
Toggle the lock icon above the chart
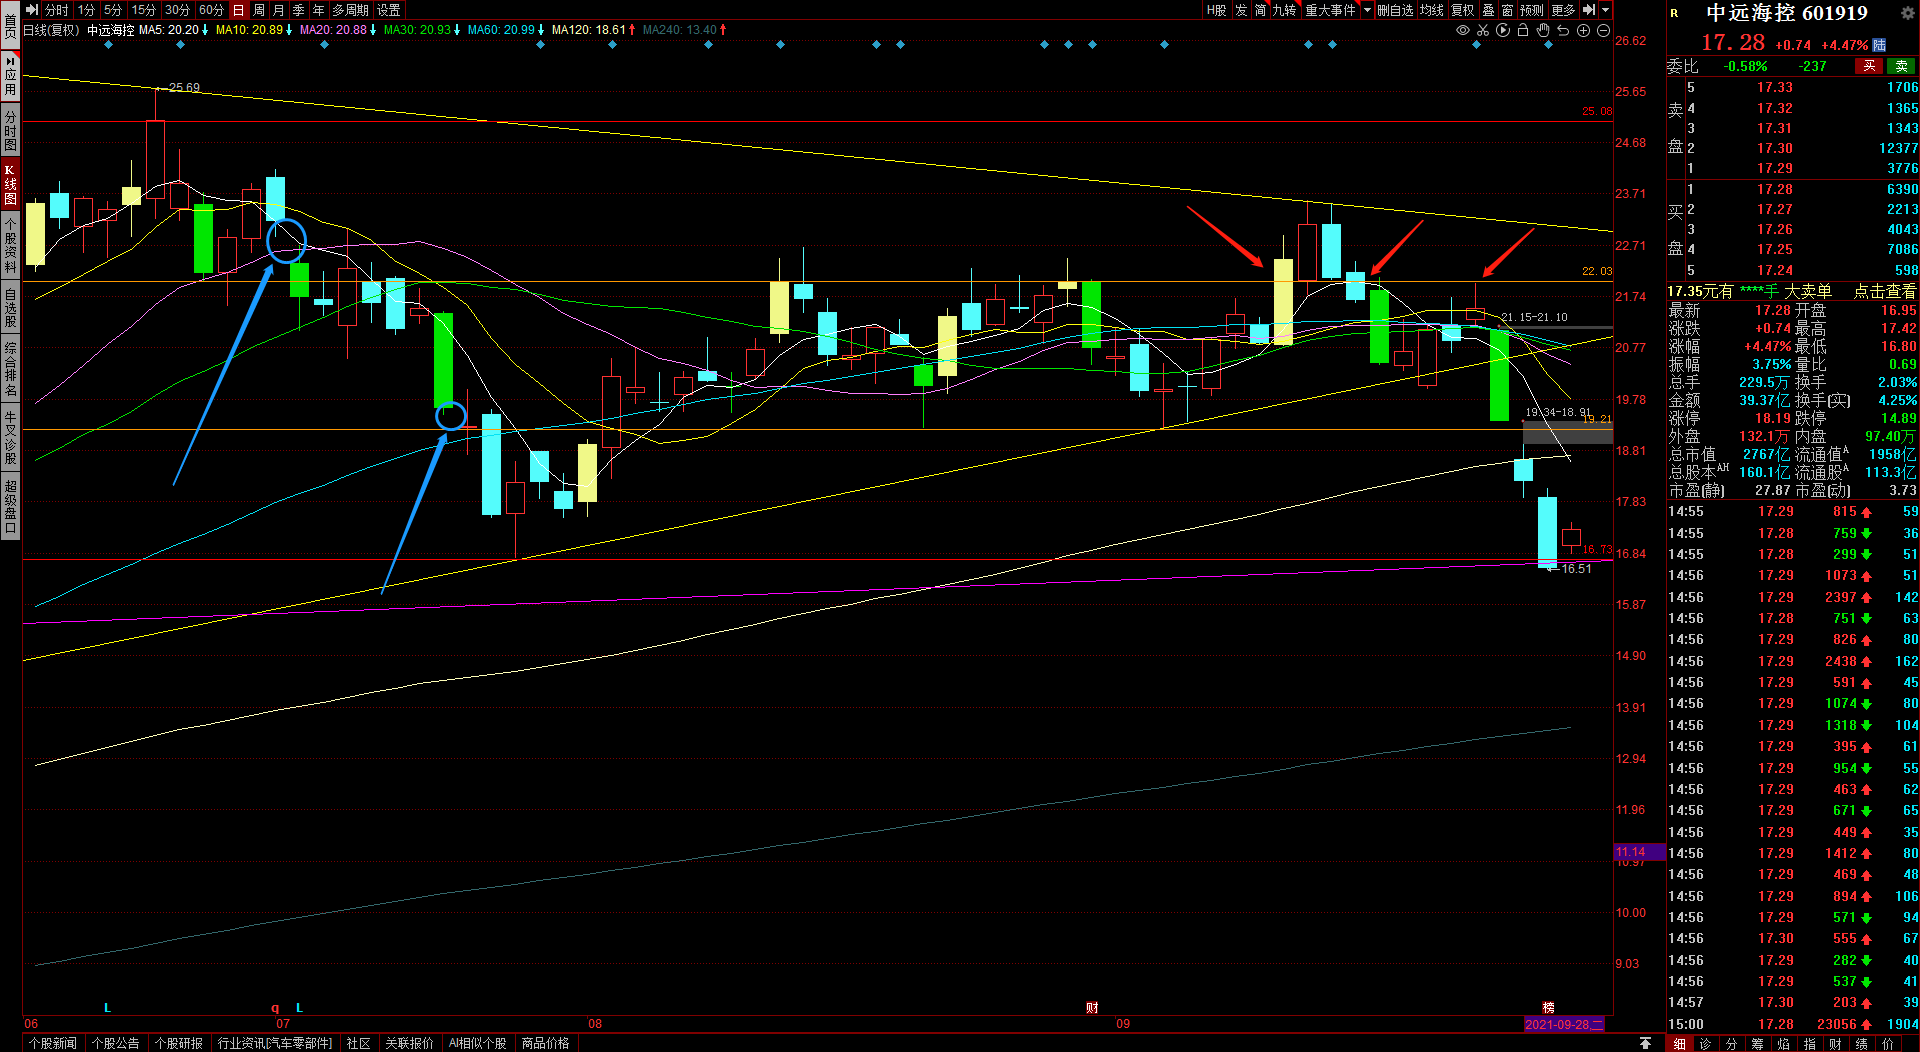(x=1523, y=30)
